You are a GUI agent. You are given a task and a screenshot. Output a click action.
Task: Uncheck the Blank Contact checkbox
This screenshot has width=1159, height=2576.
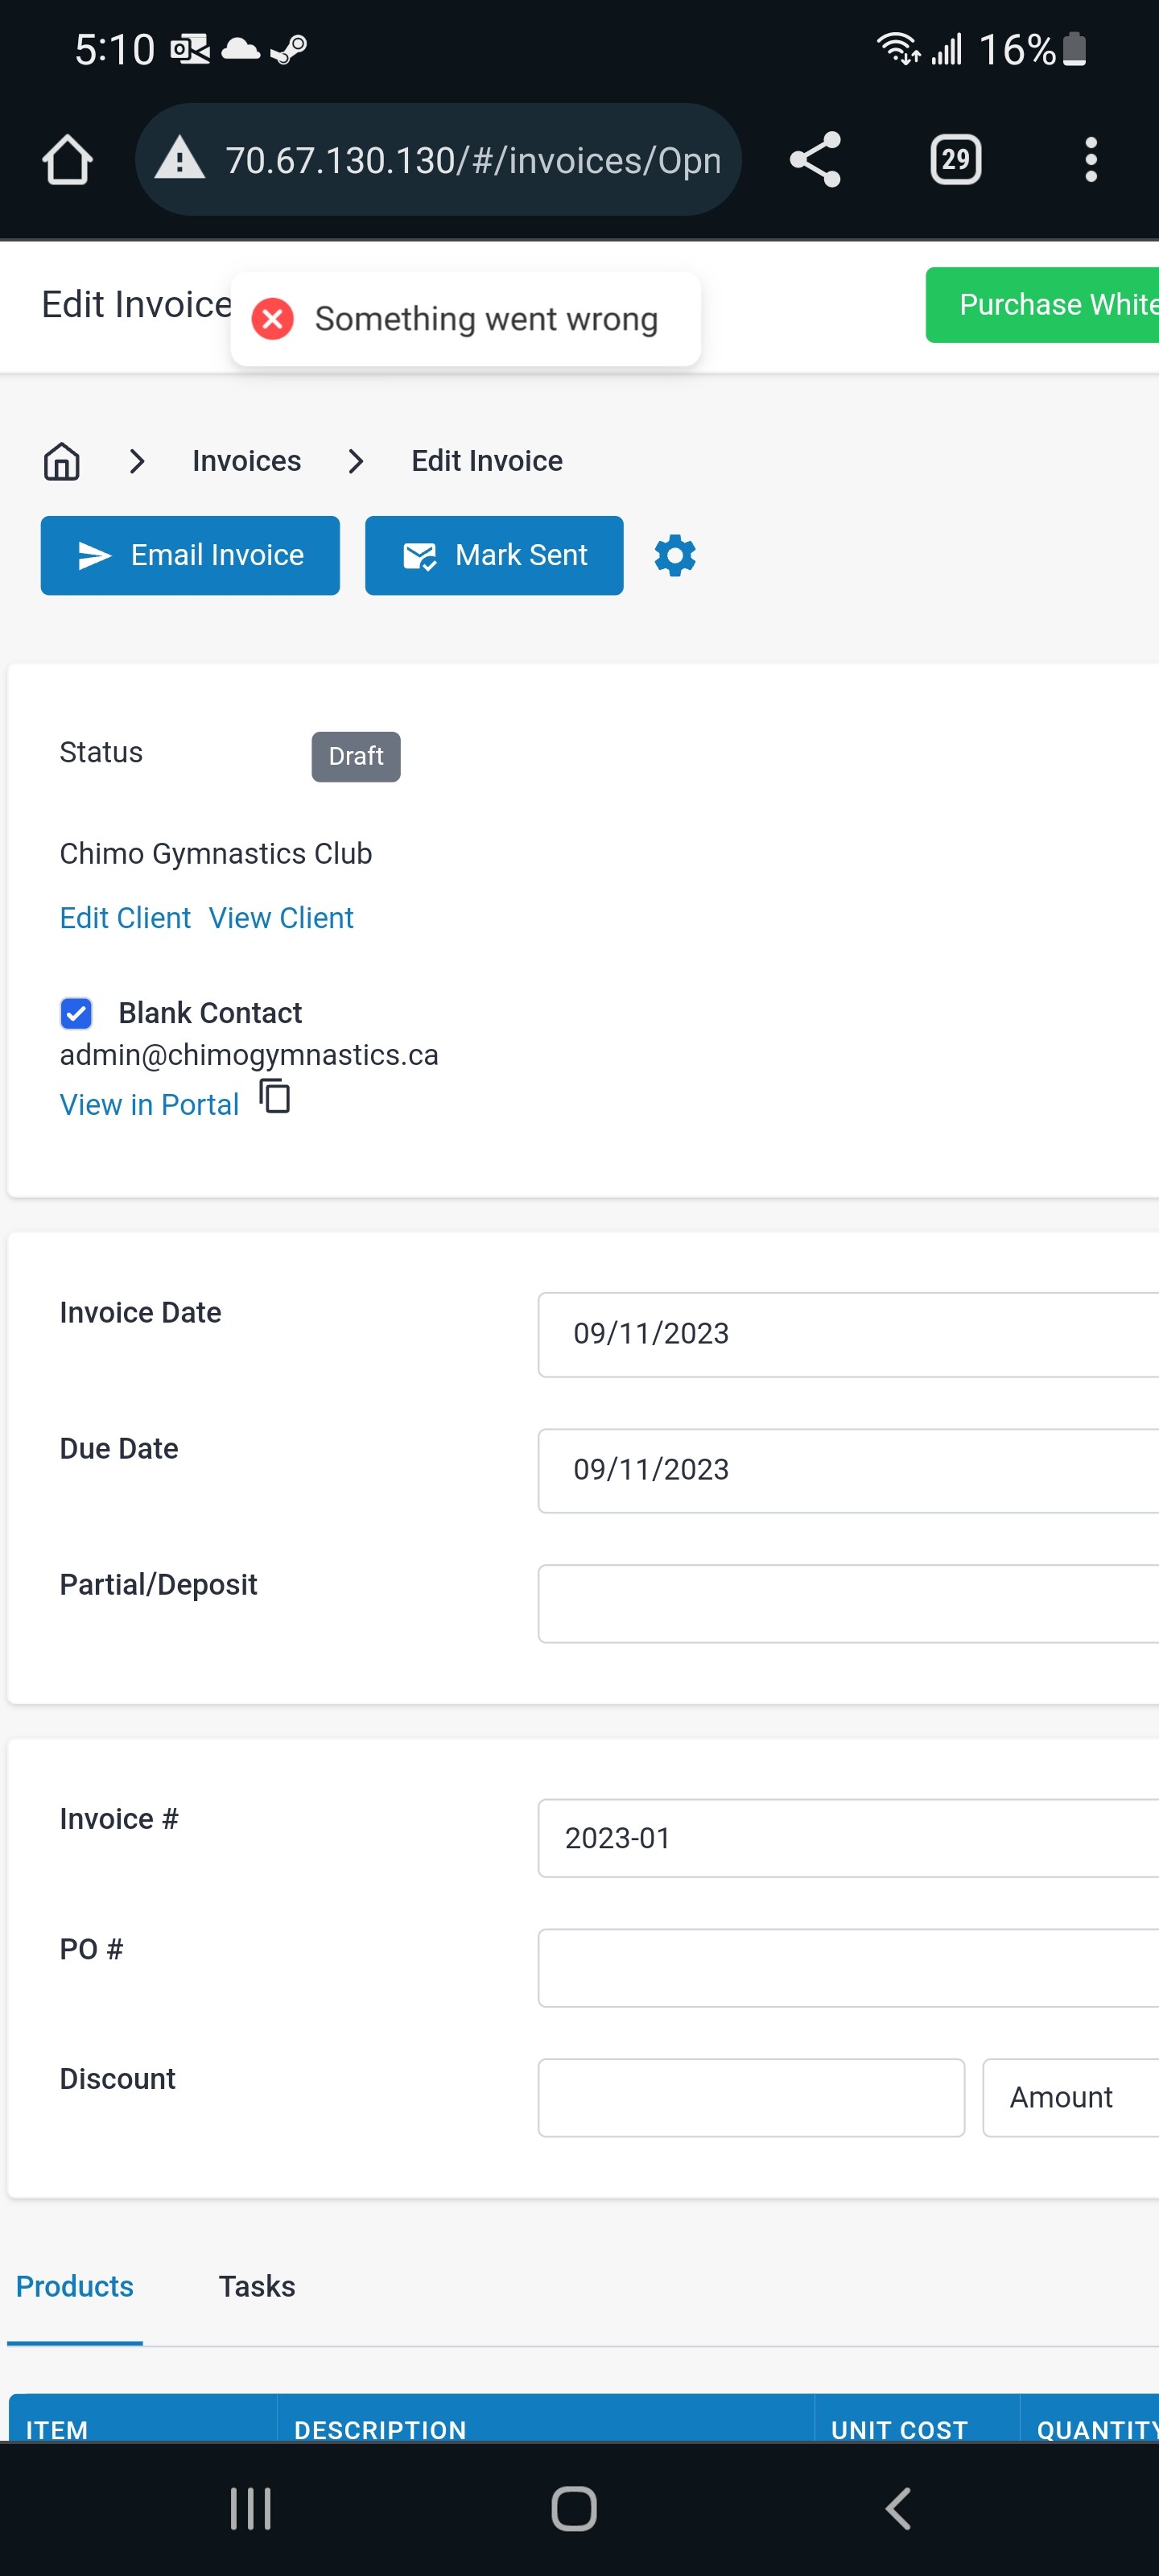point(76,1013)
